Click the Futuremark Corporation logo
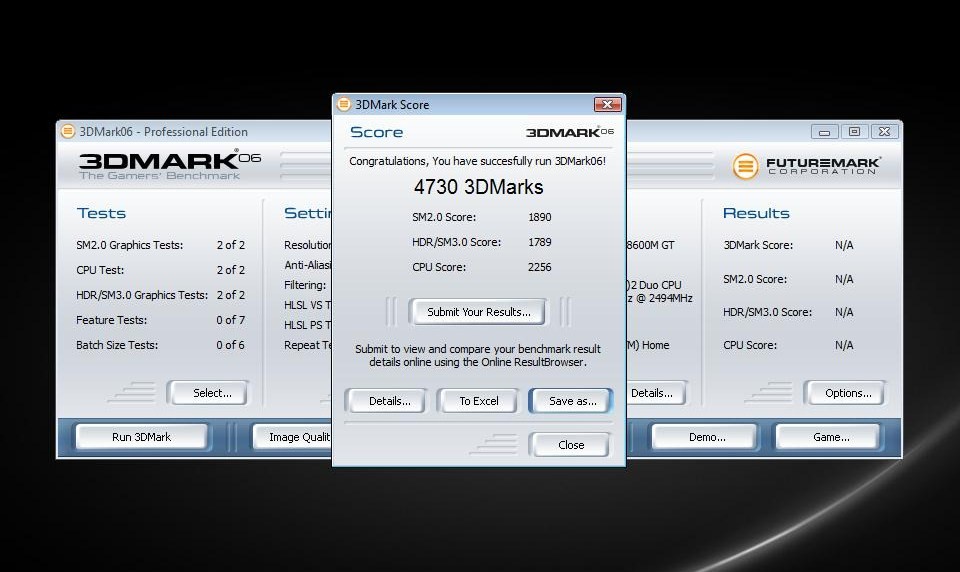Image resolution: width=960 pixels, height=572 pixels. (x=806, y=165)
